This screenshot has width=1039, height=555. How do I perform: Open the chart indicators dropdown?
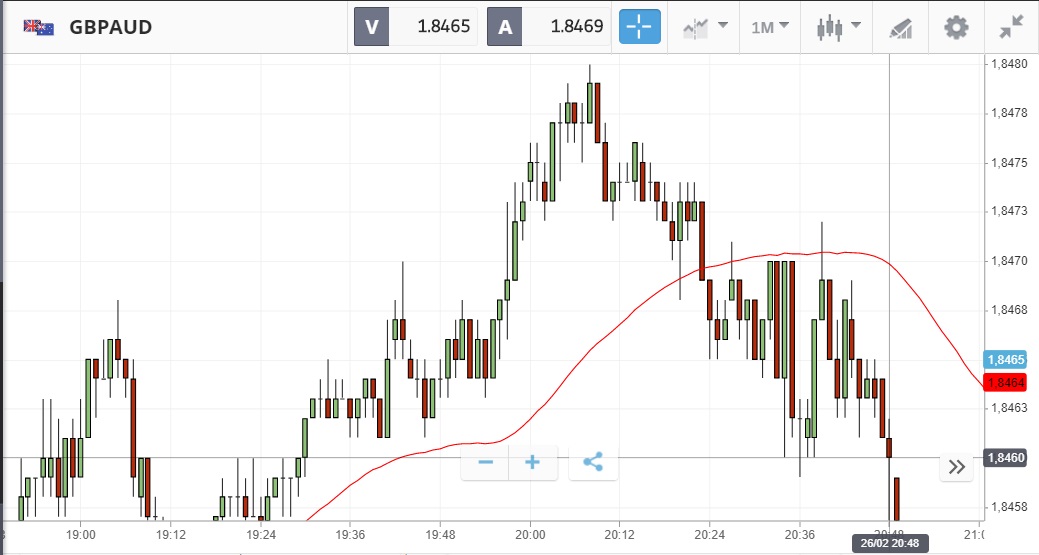click(704, 27)
